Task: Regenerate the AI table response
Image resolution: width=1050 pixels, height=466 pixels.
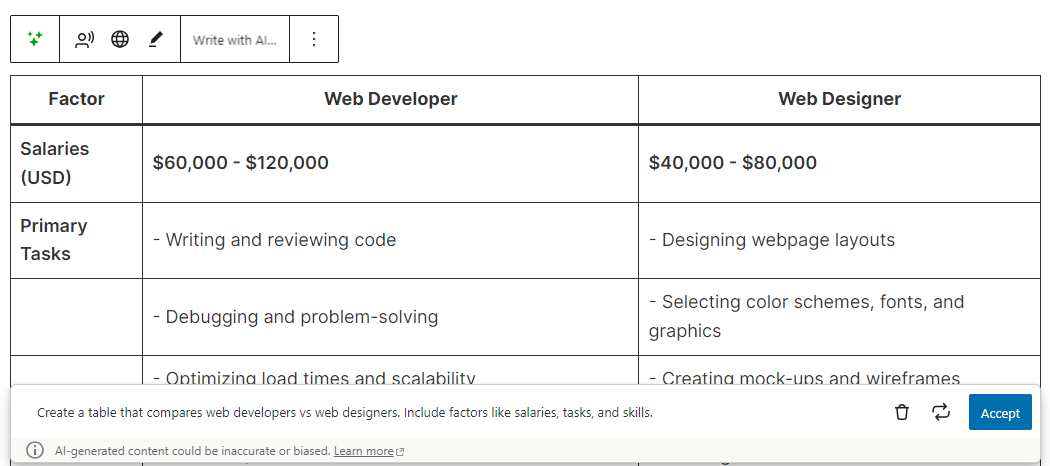Action: click(x=941, y=412)
